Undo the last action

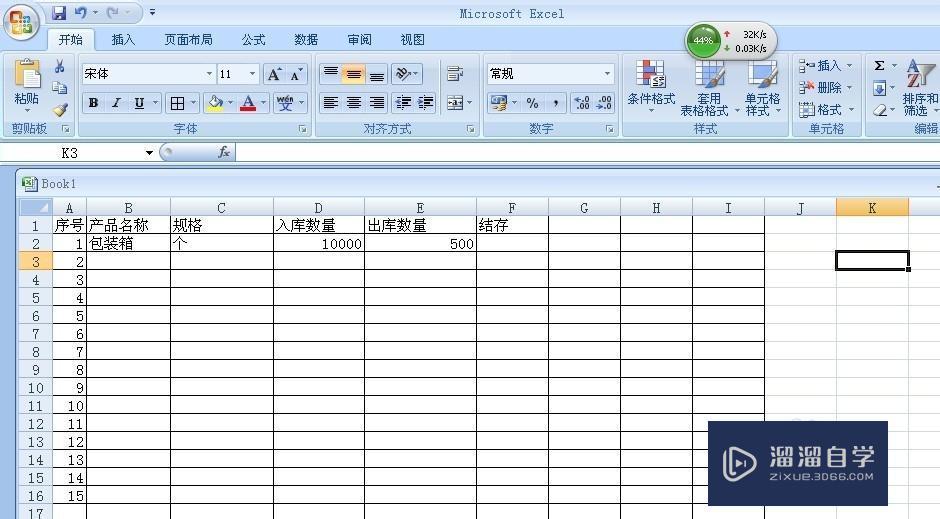(x=80, y=12)
